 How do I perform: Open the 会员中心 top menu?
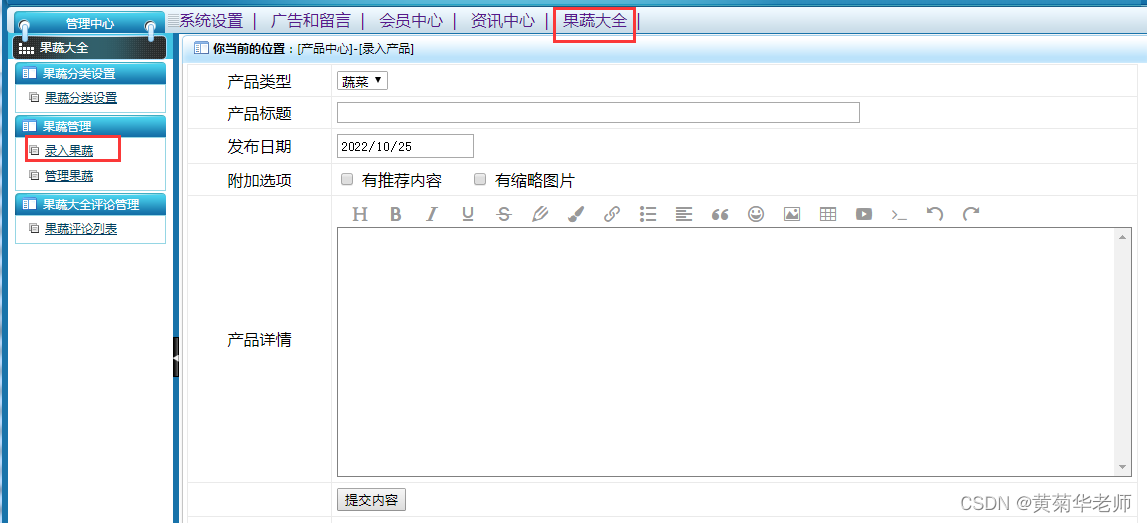(411, 20)
